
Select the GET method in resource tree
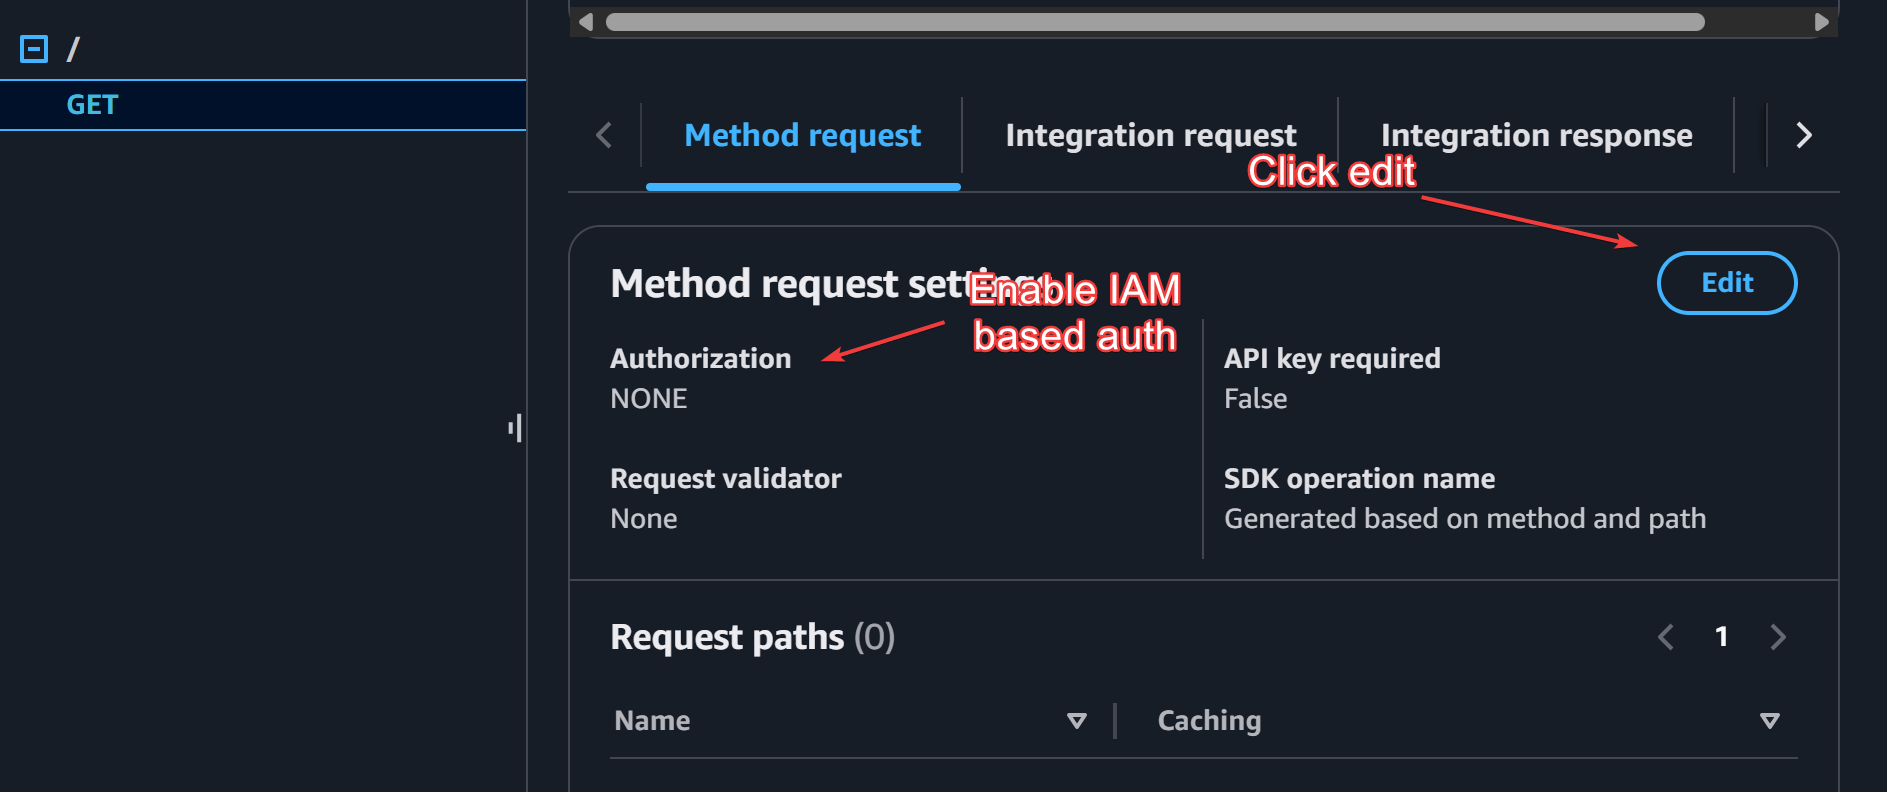[92, 105]
